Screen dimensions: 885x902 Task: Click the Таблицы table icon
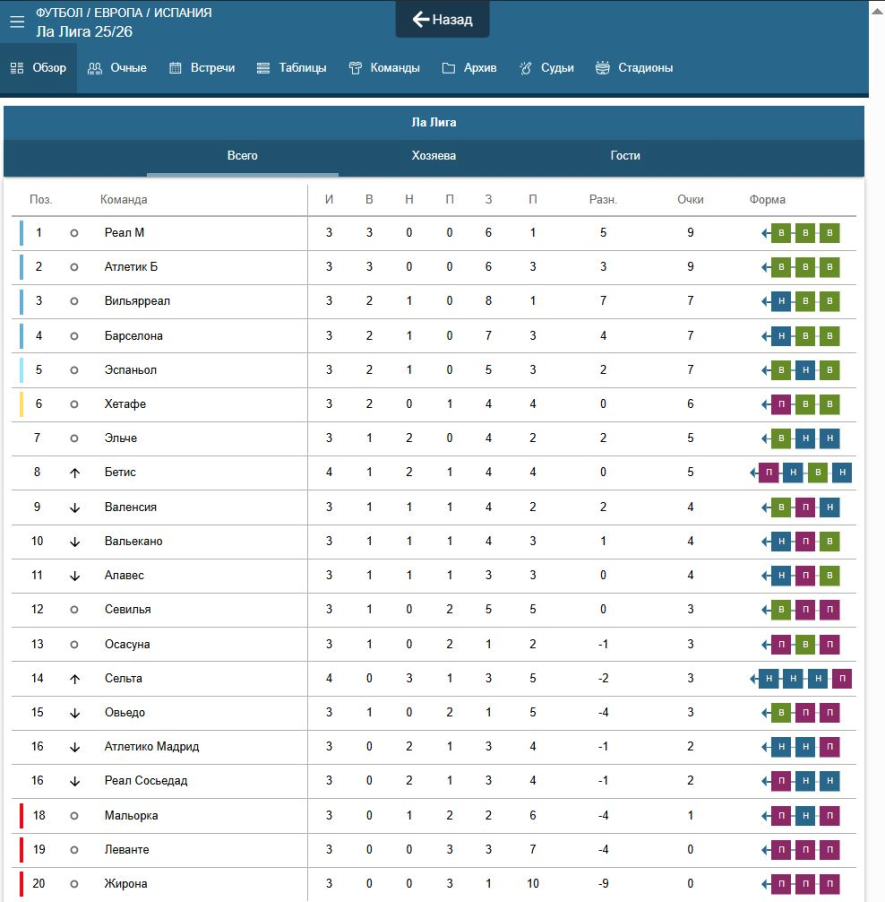[x=263, y=68]
